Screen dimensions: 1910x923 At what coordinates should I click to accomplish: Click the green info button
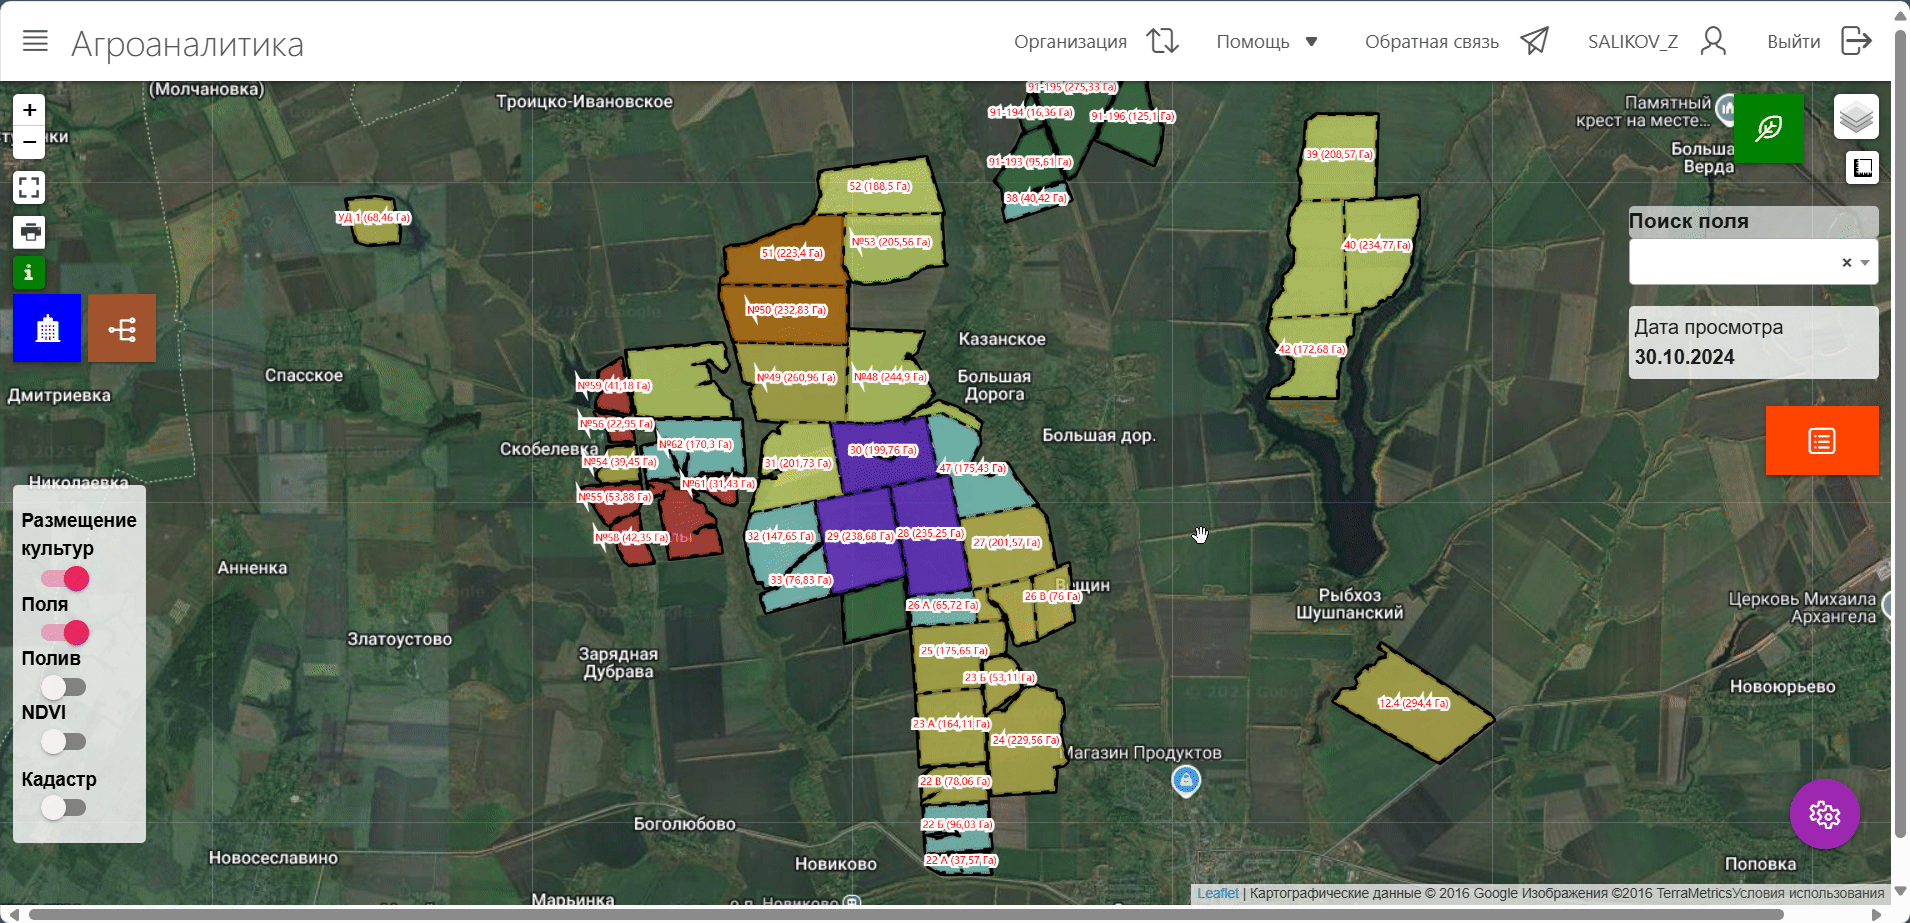point(29,272)
